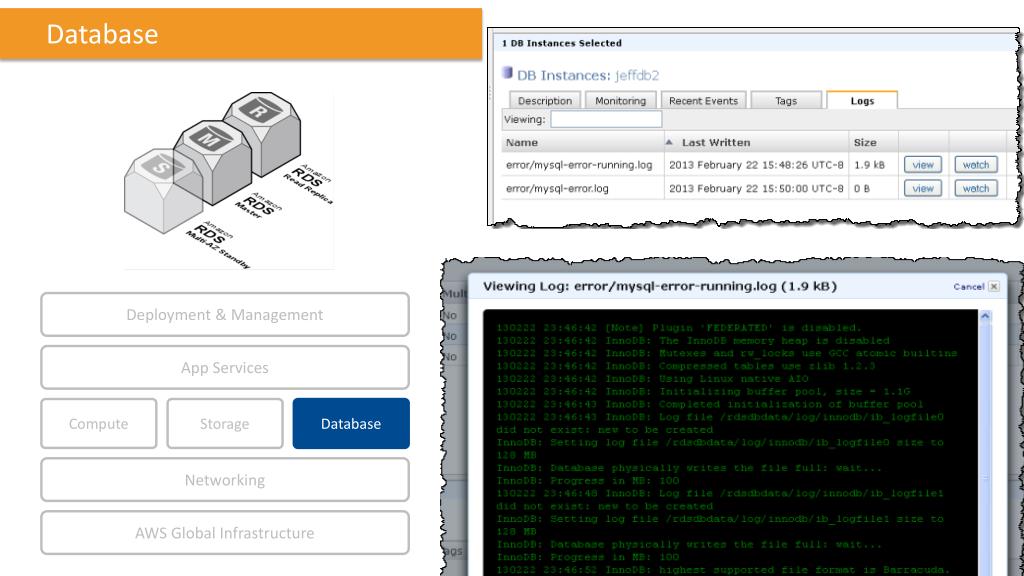This screenshot has width=1024, height=576.
Task: Click the Viewing Log dialog title
Action: pos(660,286)
